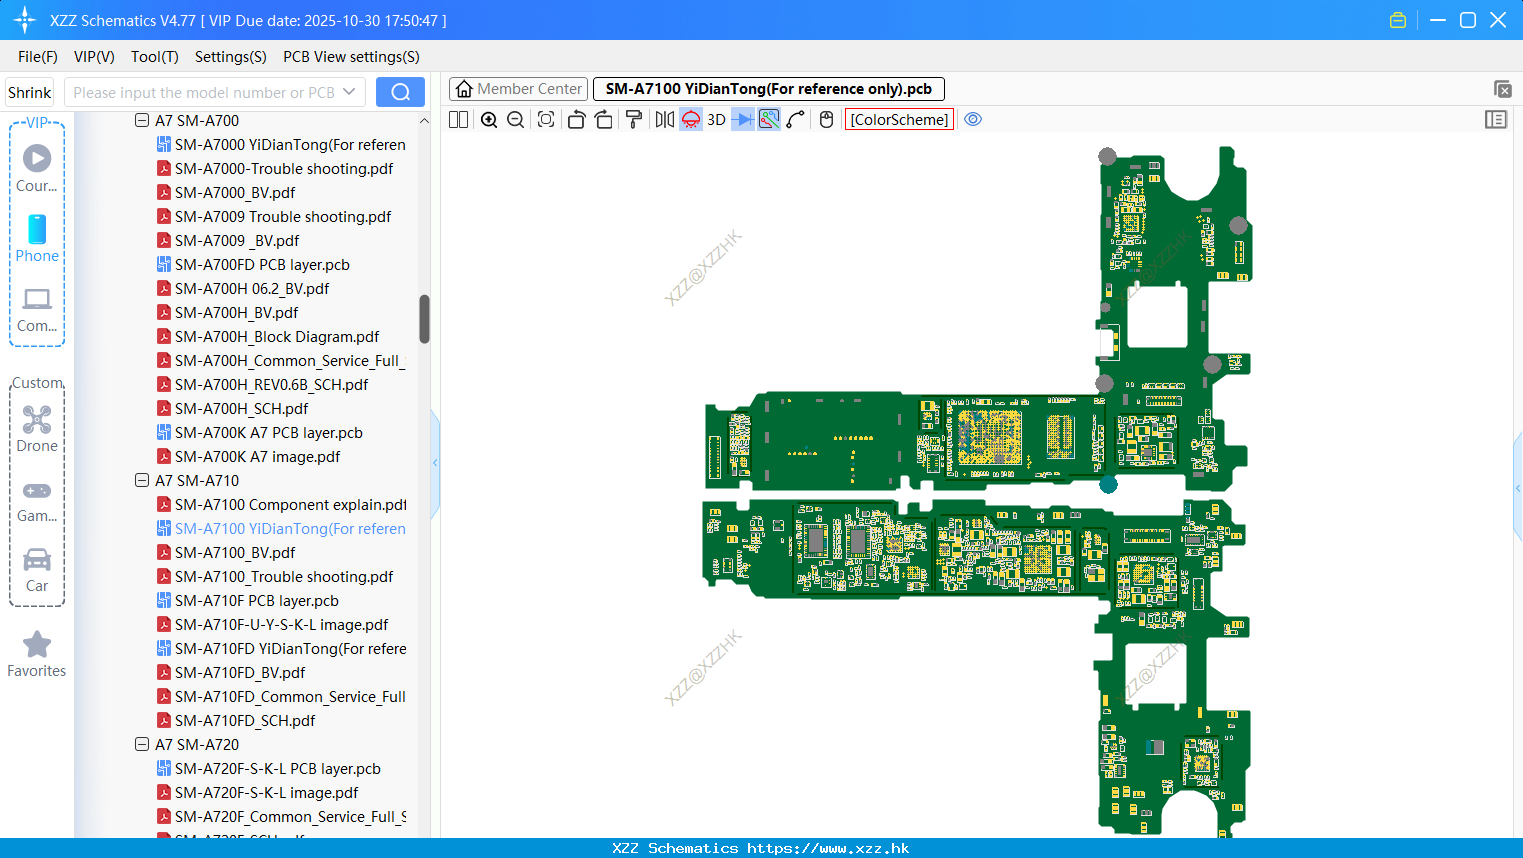This screenshot has height=858, width=1523.
Task: Open the PCB View settings(S) menu
Action: tap(351, 57)
